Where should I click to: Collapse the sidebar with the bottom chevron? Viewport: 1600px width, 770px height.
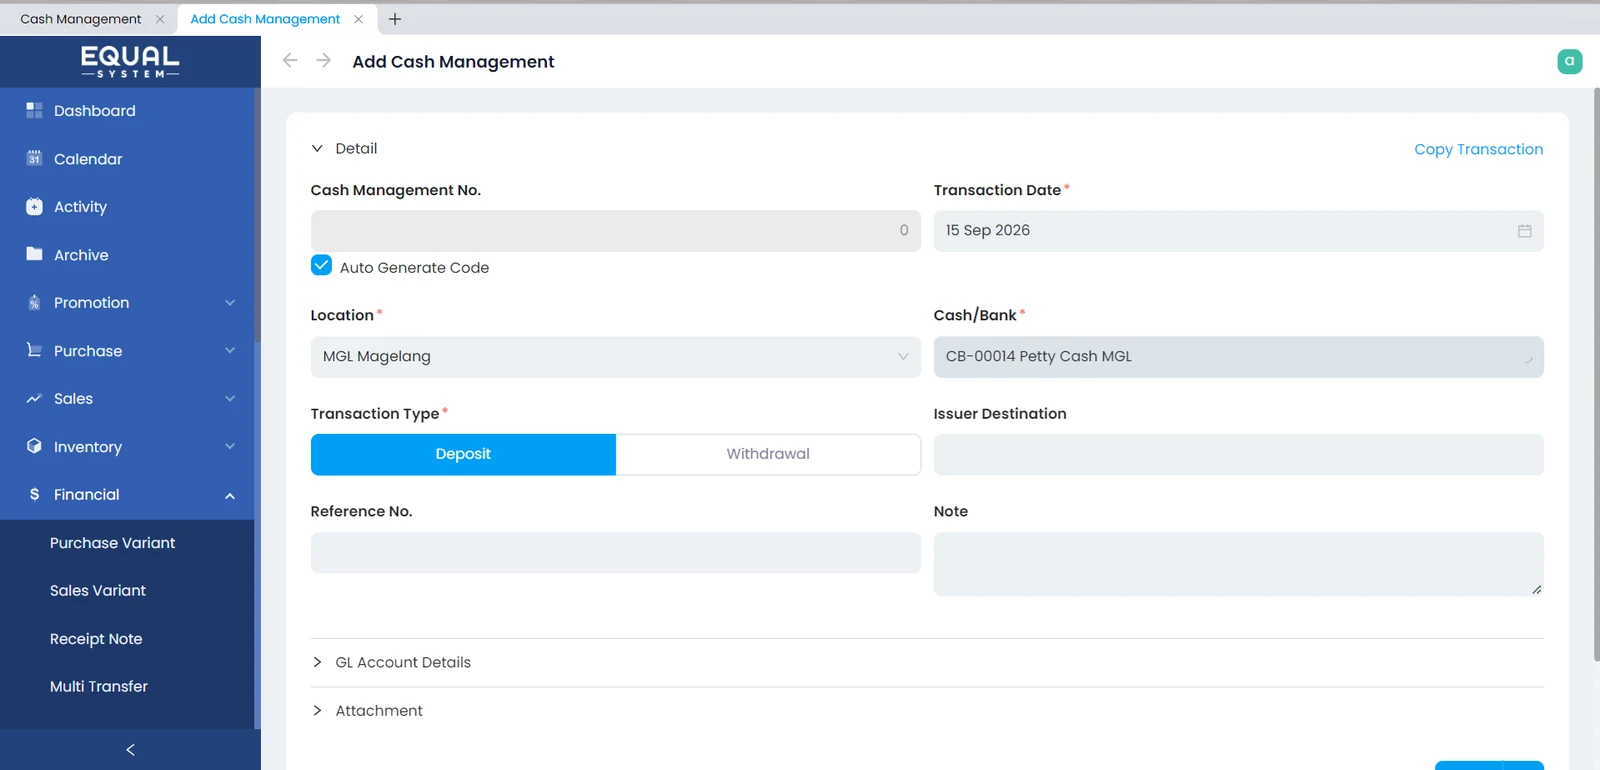[x=130, y=749]
